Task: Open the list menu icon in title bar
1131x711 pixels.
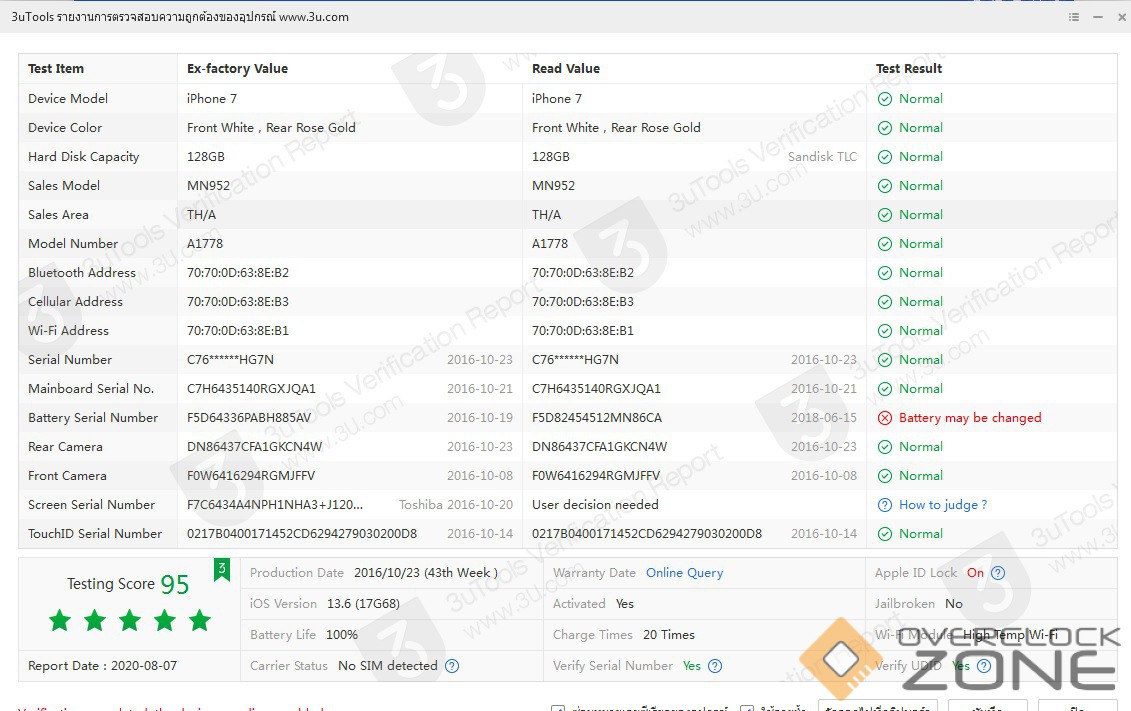Action: (x=1074, y=17)
